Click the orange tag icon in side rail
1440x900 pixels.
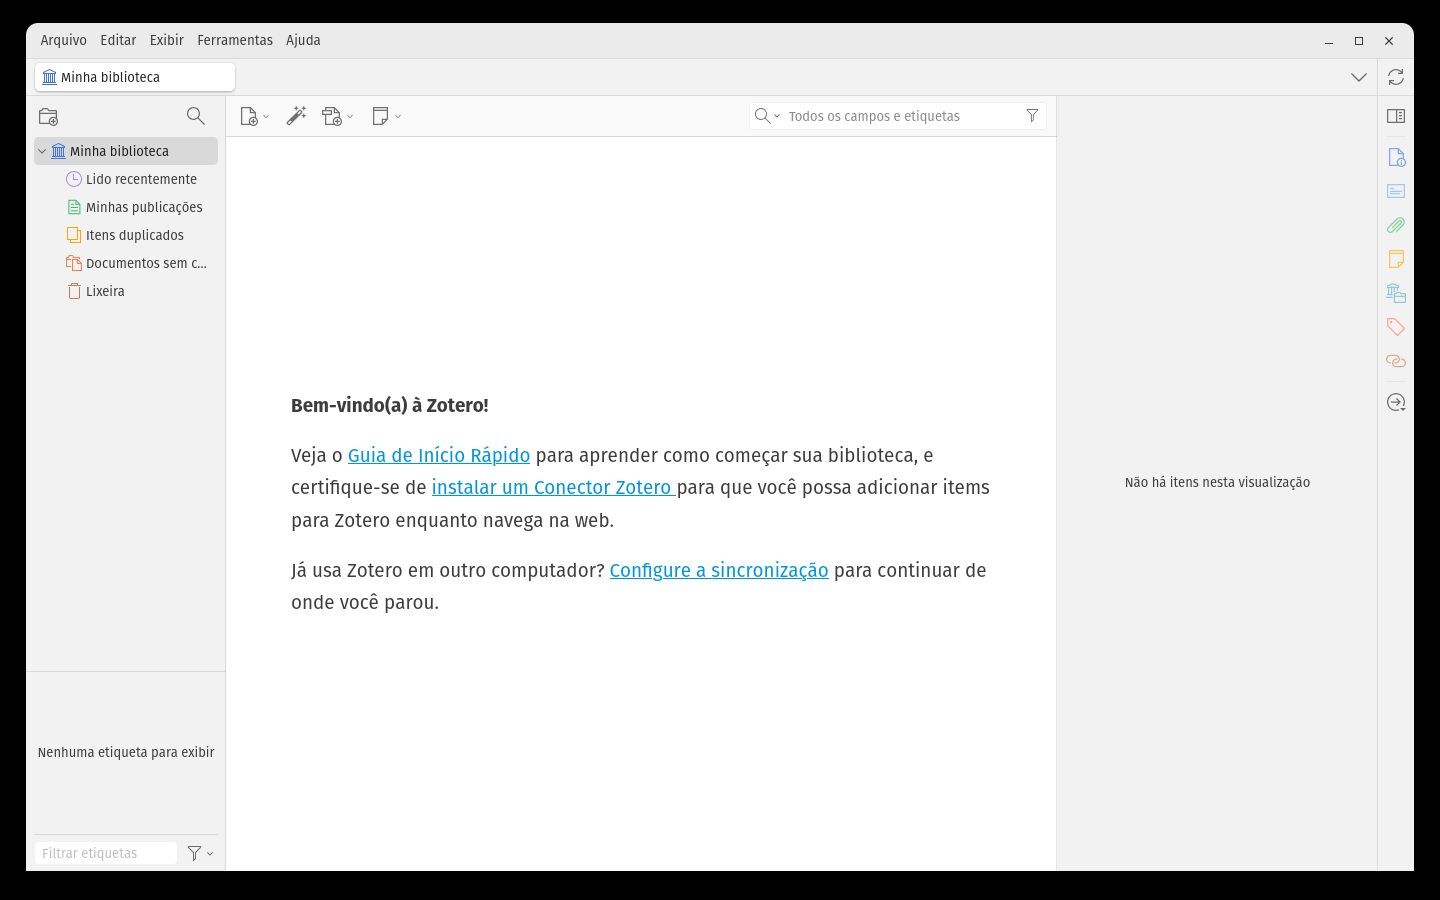pos(1396,327)
